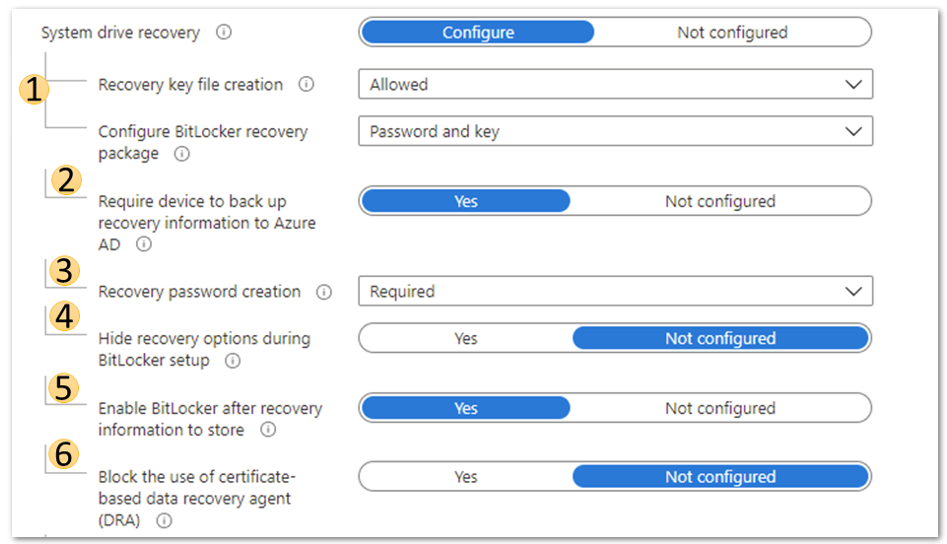Set System drive recovery to Not configured
The width and height of the screenshot is (947, 544).
(732, 32)
